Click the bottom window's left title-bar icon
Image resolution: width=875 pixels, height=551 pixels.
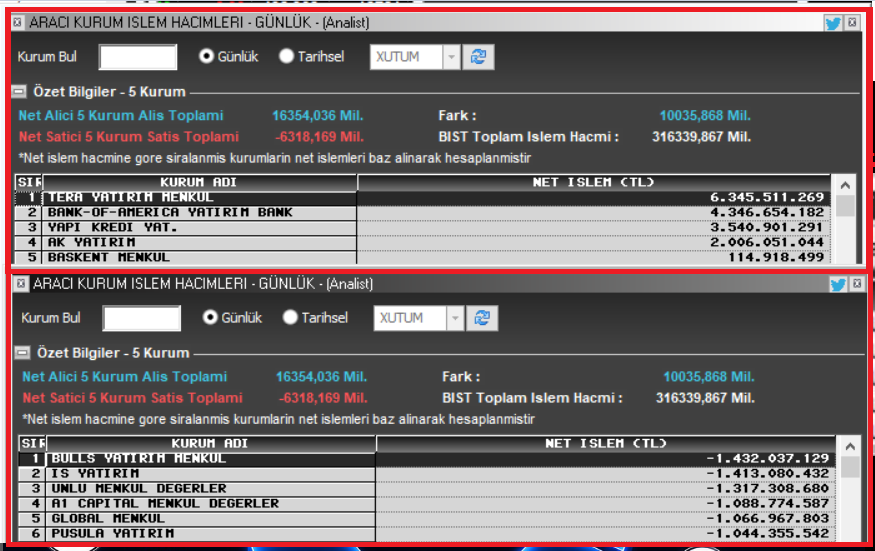click(21, 284)
